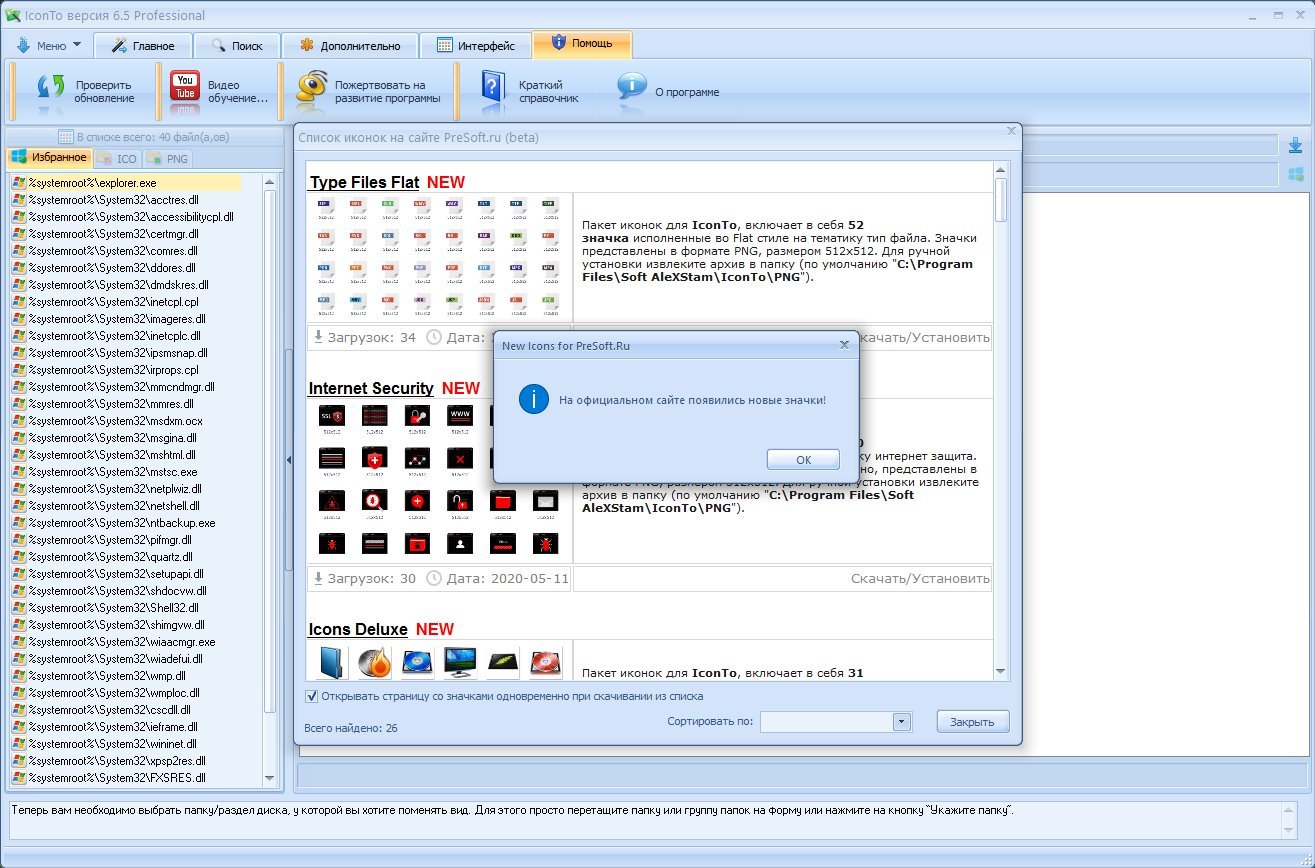Open the Сортировать по dropdown

coord(901,721)
